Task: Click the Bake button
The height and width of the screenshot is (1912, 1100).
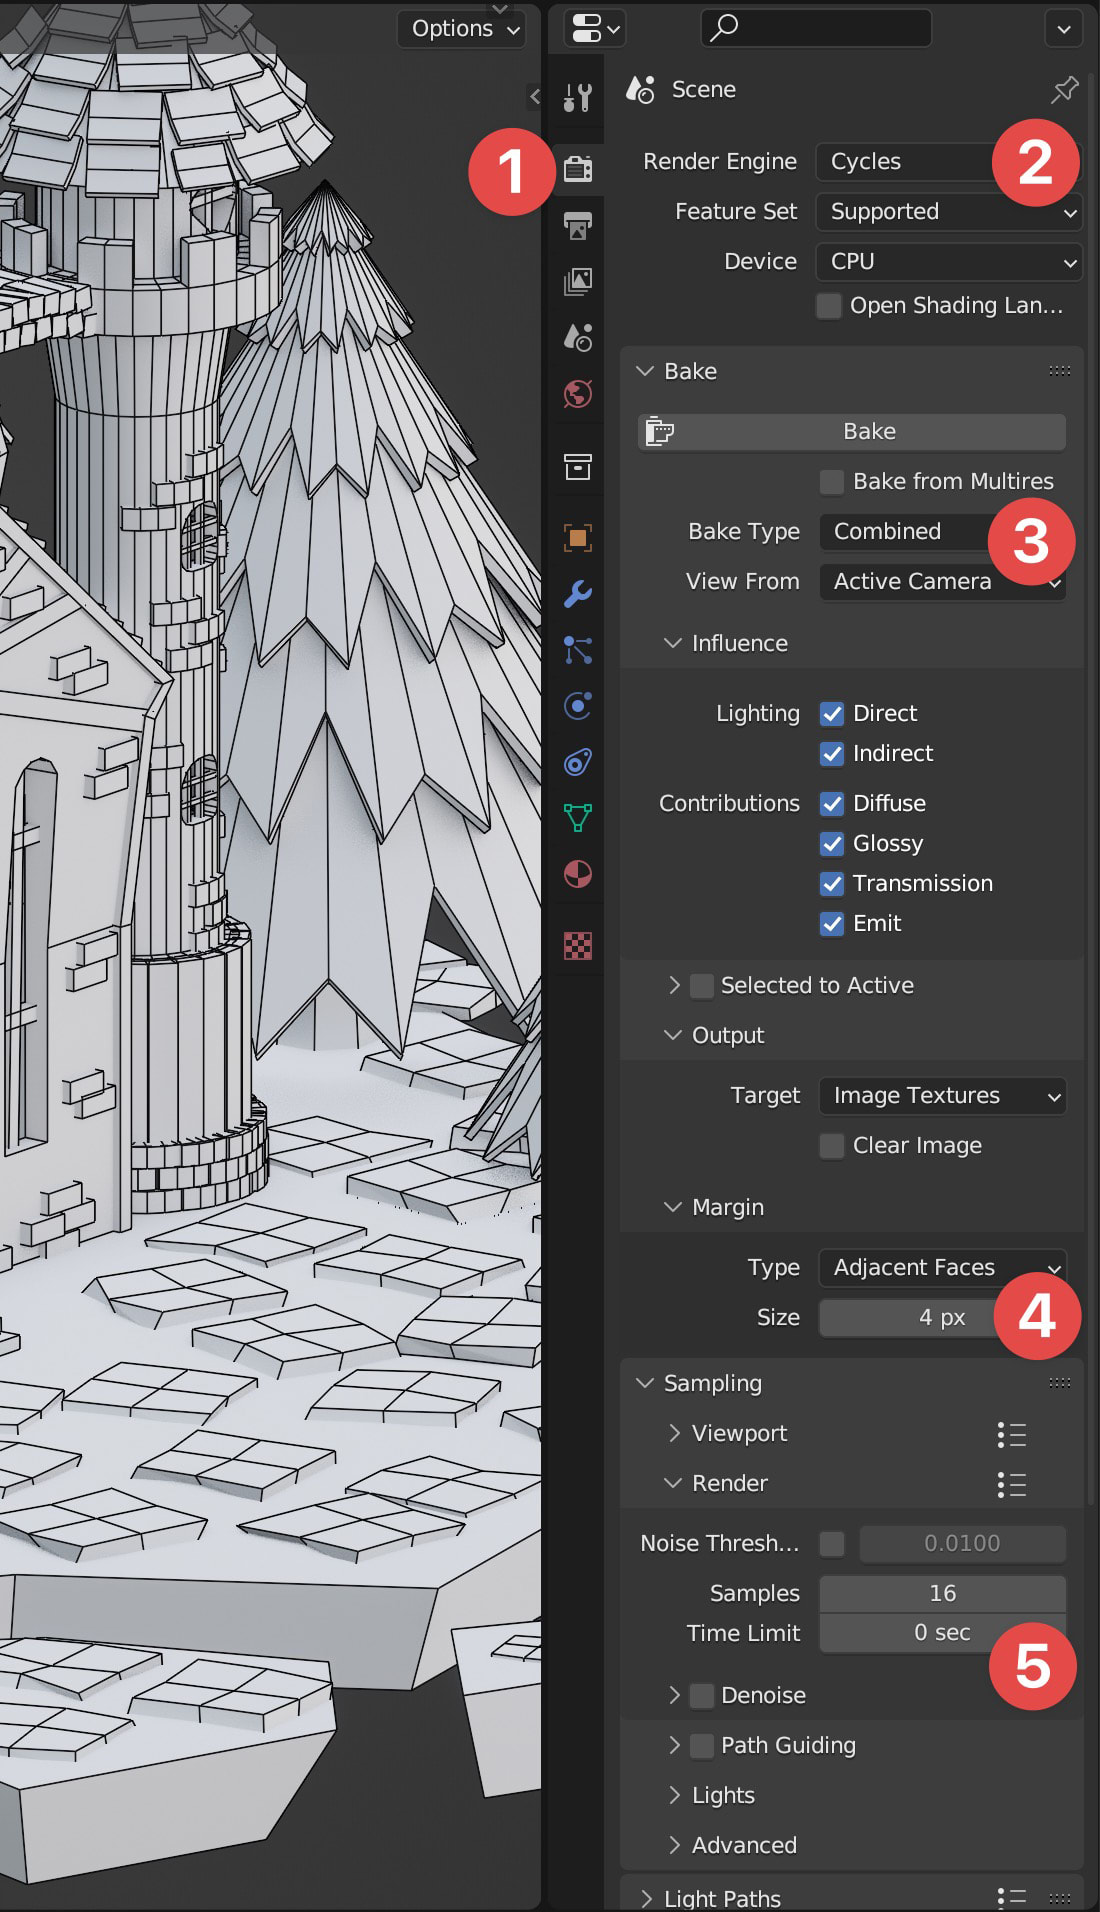Action: point(852,432)
